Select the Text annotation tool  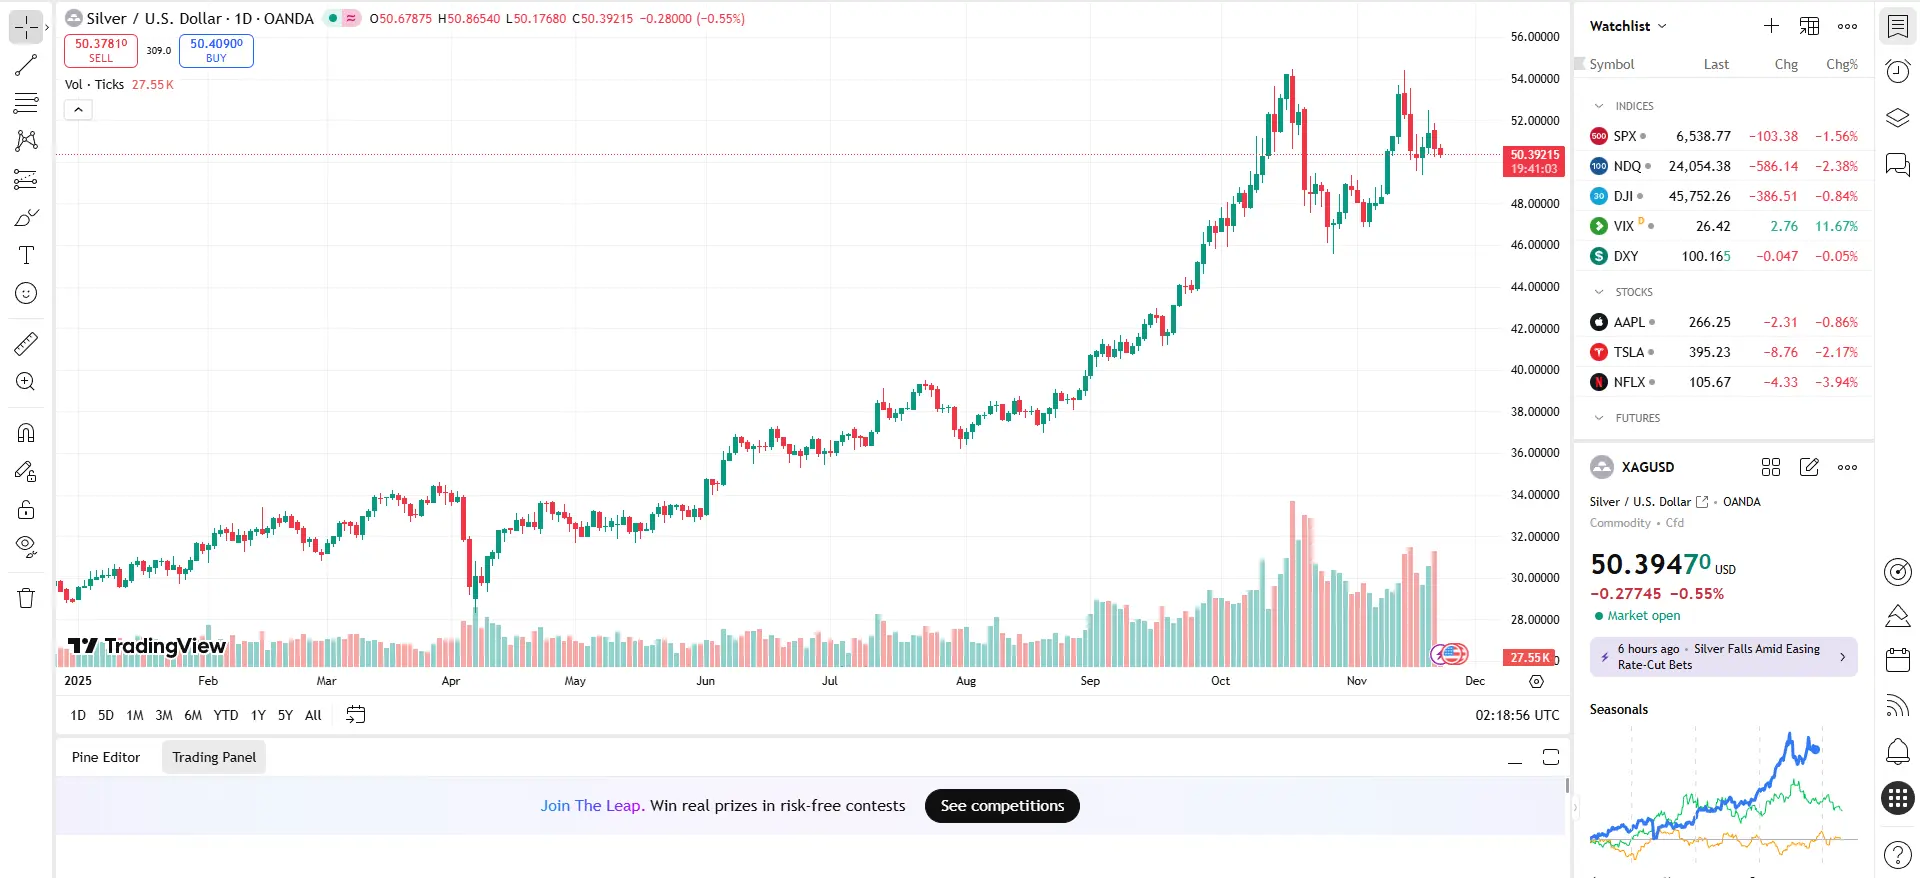[25, 255]
